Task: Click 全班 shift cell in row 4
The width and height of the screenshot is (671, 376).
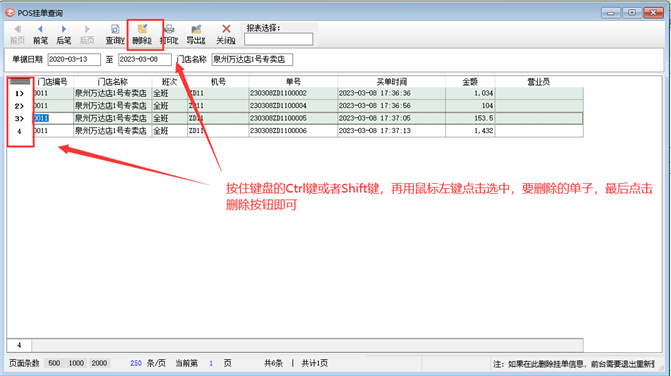Action: pos(169,131)
